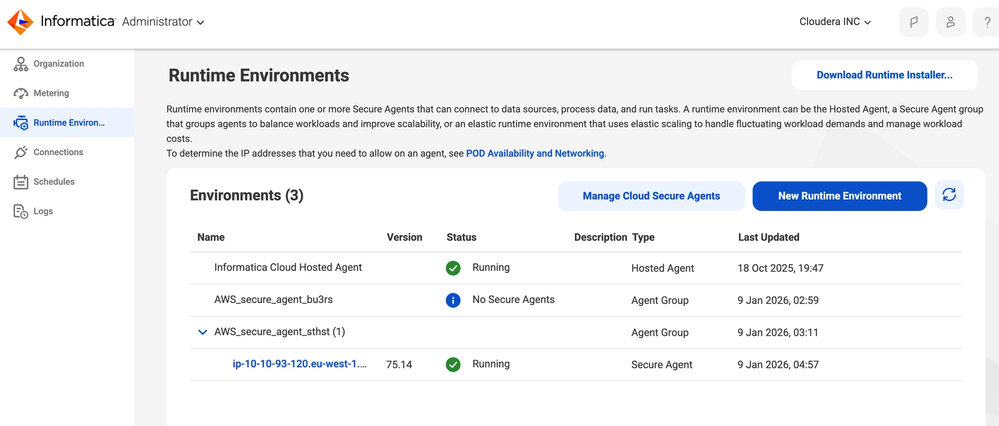The image size is (999, 426).
Task: Open the flag notifications icon
Action: point(914,22)
